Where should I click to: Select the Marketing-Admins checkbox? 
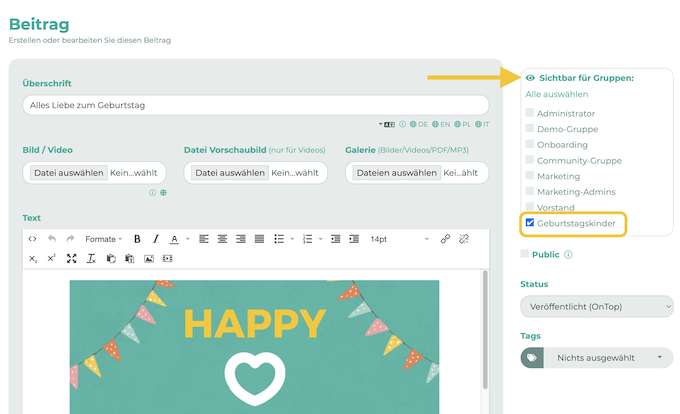530,191
